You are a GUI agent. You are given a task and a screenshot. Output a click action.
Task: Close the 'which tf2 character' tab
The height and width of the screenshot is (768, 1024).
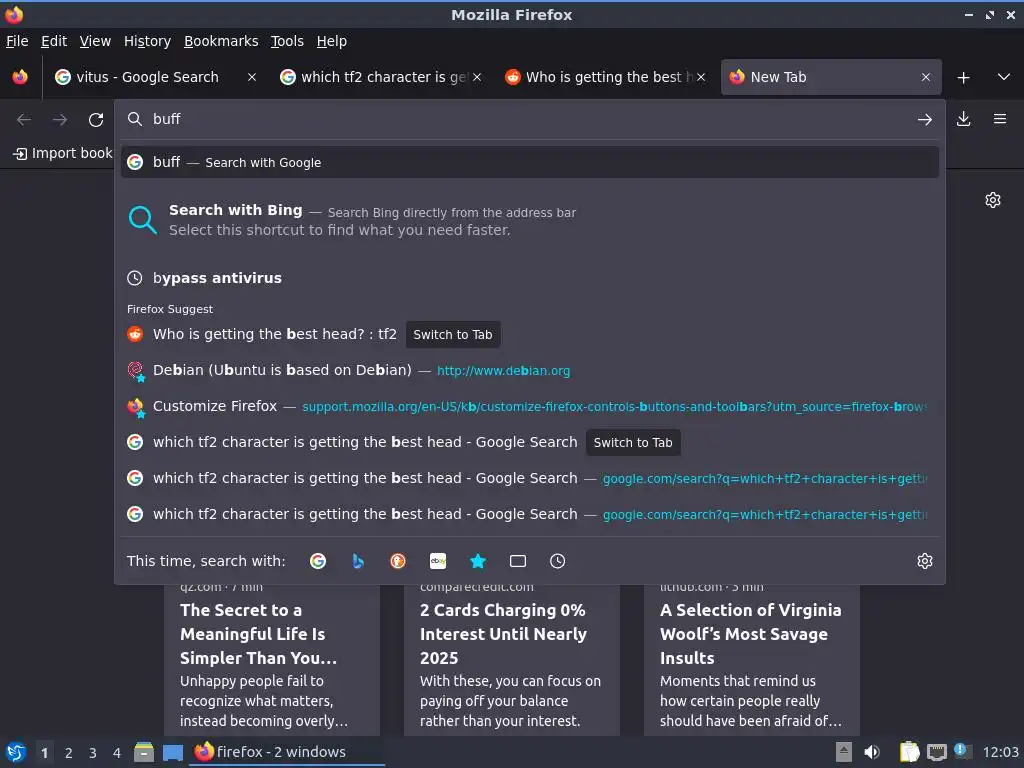click(477, 77)
